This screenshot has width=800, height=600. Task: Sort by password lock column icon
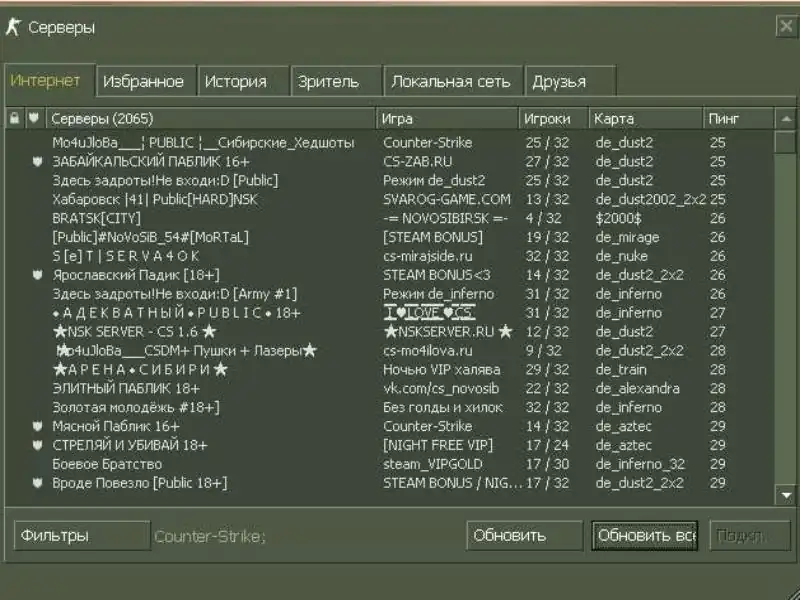click(15, 118)
